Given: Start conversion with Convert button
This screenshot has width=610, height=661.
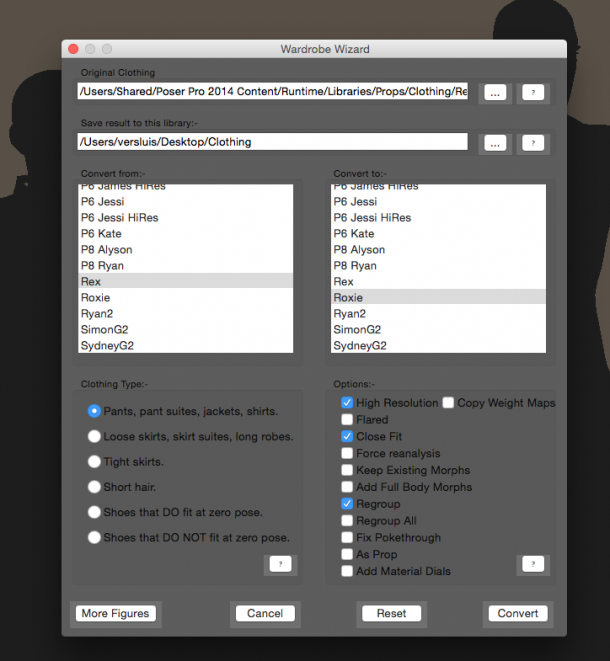Looking at the screenshot, I should coord(518,613).
